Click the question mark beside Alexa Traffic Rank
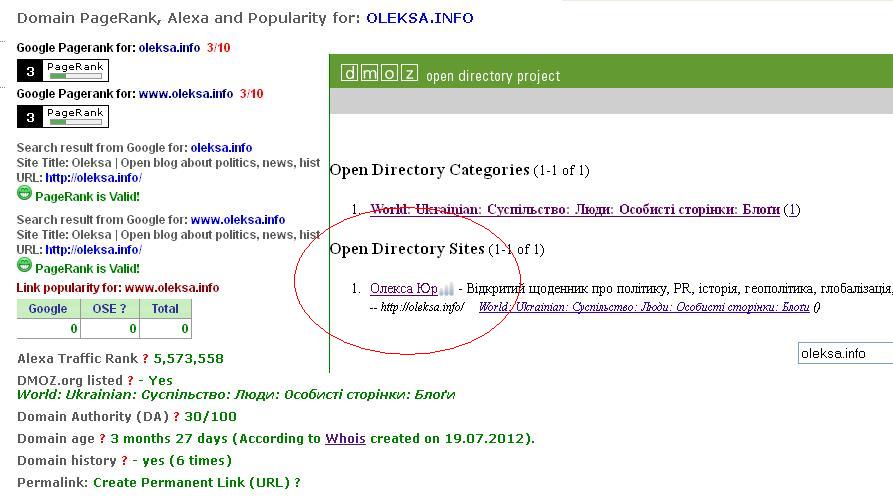The height and width of the screenshot is (502, 893). [145, 359]
